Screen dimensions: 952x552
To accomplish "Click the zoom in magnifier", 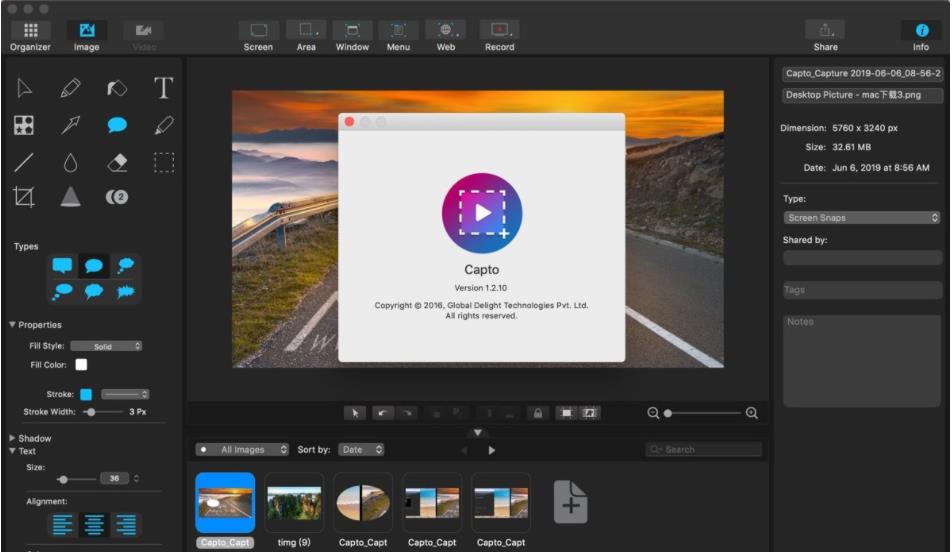I will tap(752, 414).
